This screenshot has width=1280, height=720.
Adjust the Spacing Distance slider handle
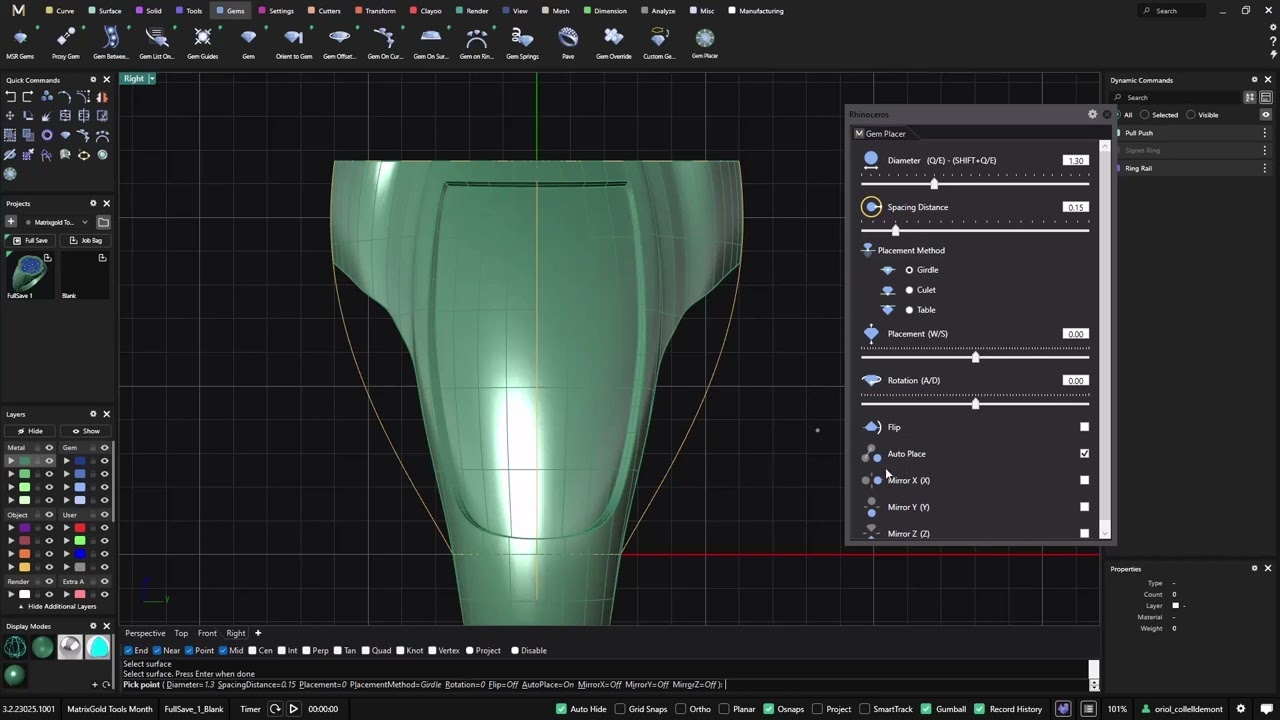[895, 231]
